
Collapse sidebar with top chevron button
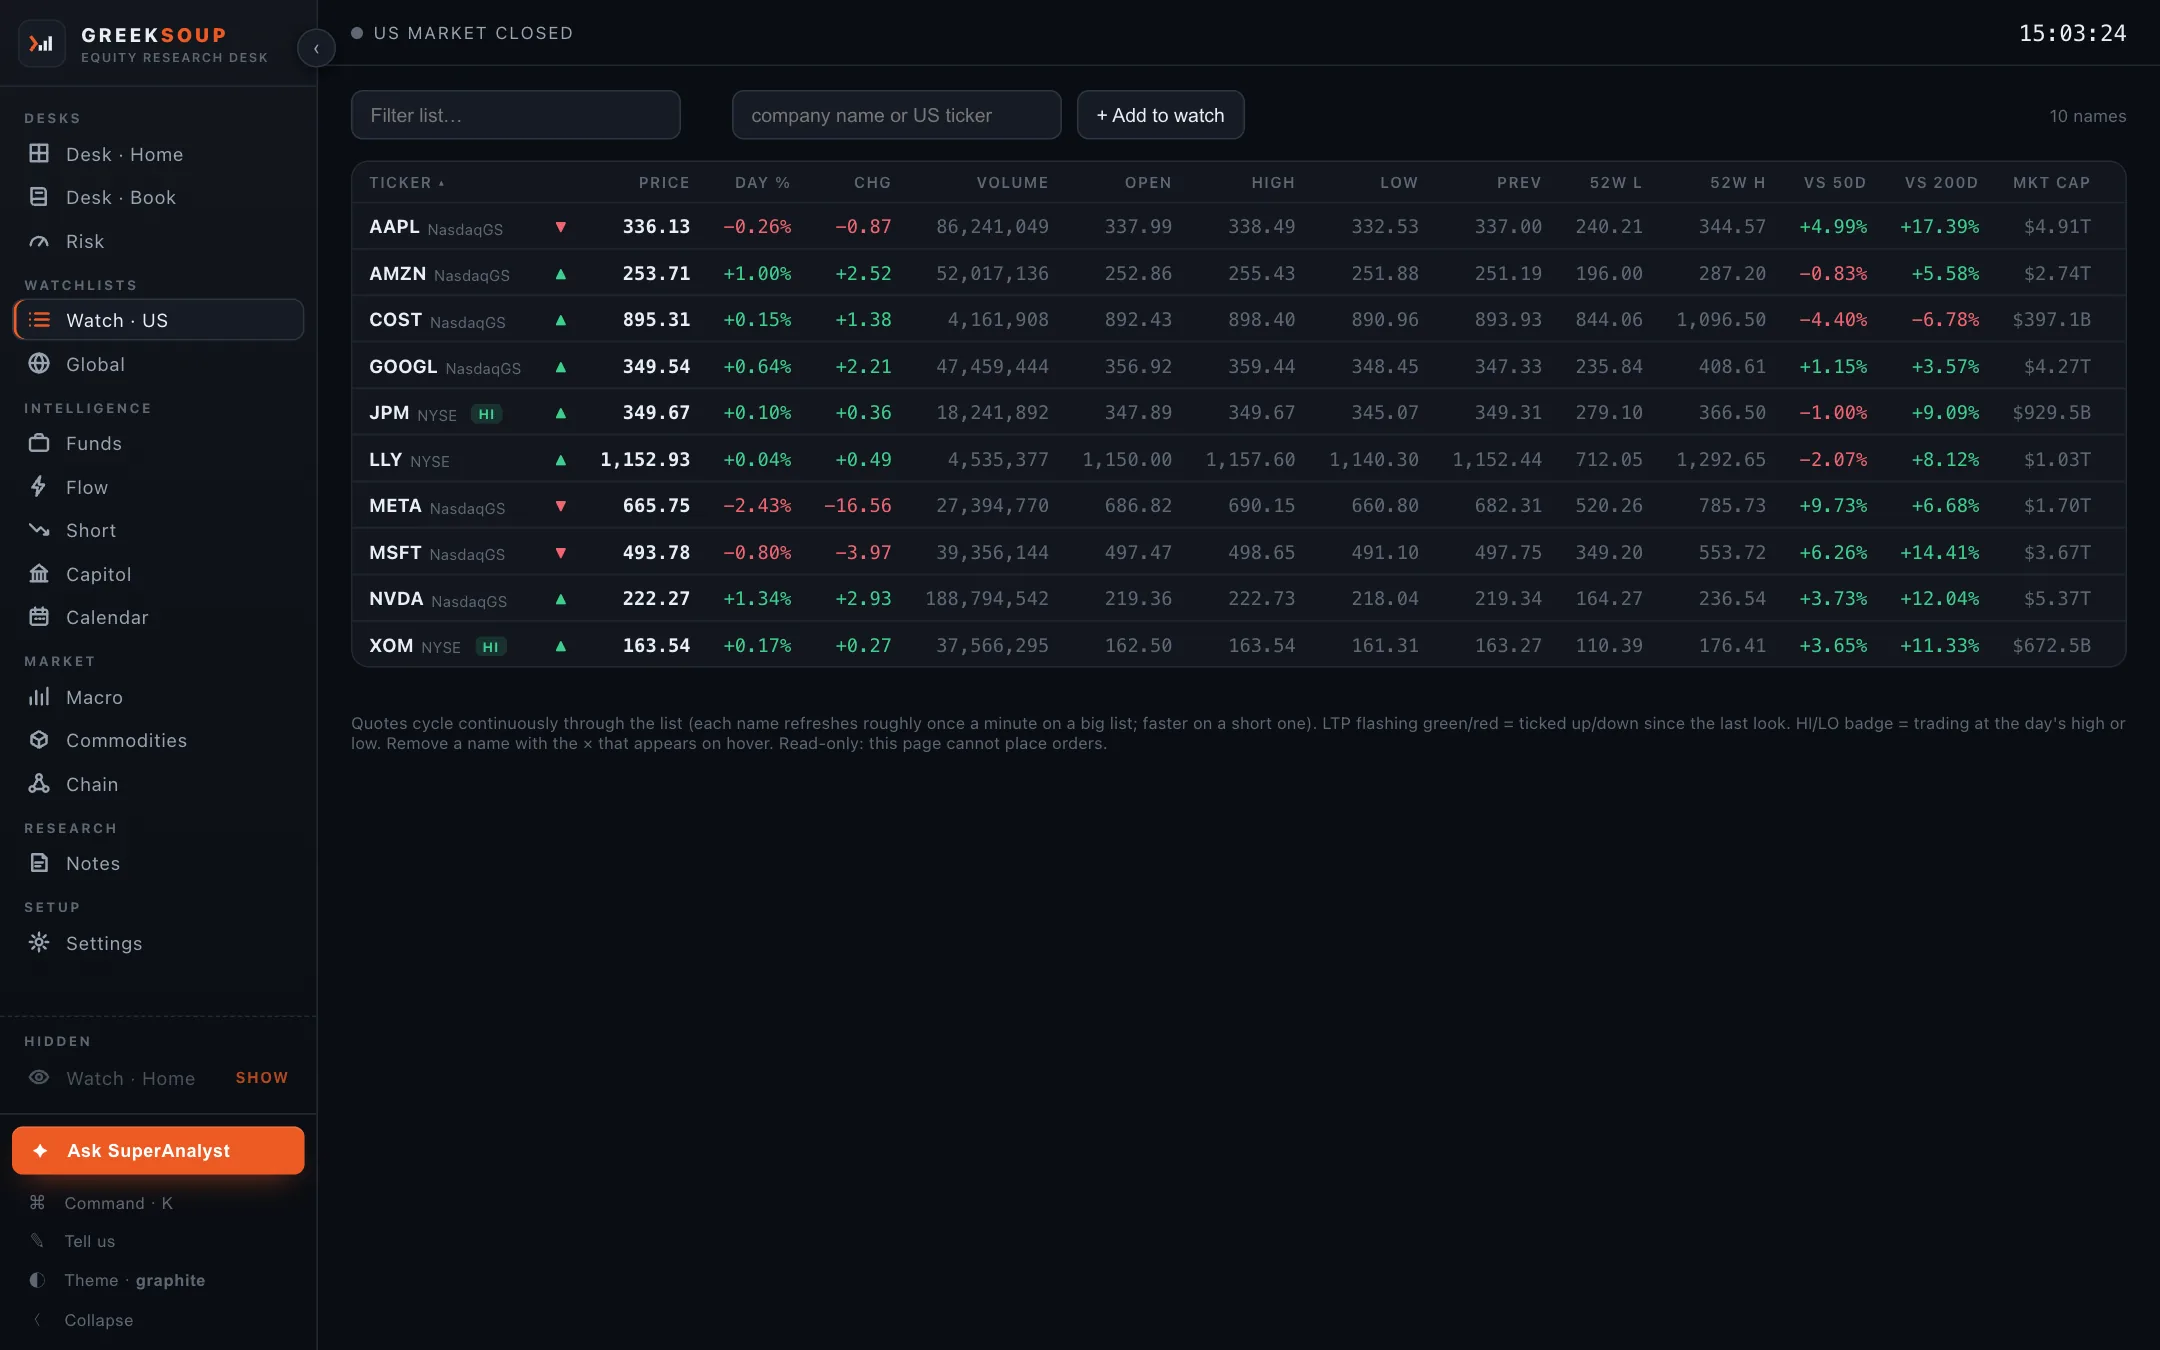(x=316, y=48)
